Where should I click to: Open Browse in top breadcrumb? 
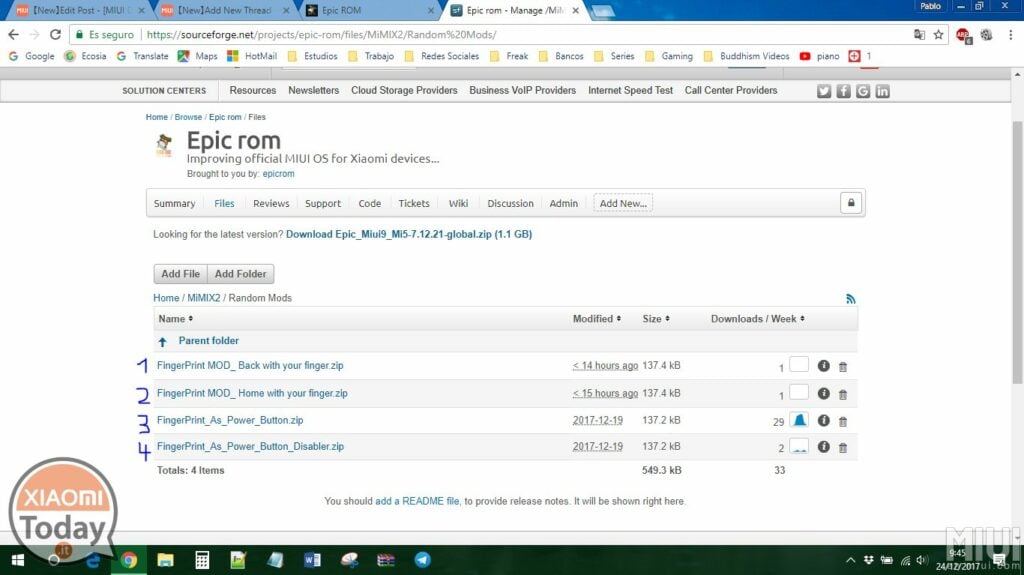[188, 117]
